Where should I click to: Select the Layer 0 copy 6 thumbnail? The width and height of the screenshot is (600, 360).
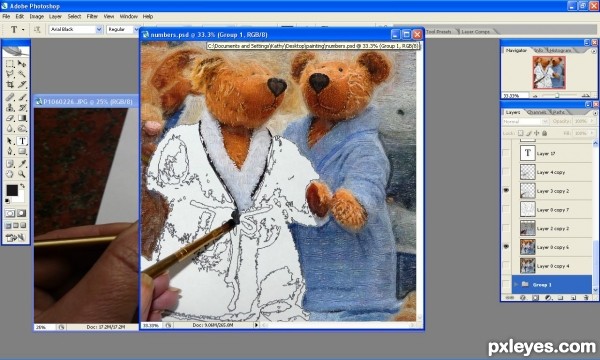527,247
